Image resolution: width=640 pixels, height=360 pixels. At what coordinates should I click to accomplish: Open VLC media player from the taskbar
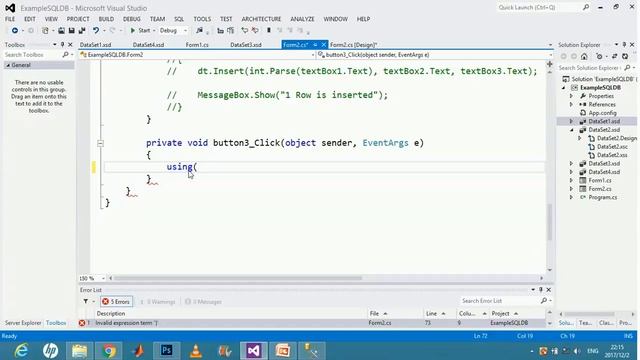(x=196, y=351)
